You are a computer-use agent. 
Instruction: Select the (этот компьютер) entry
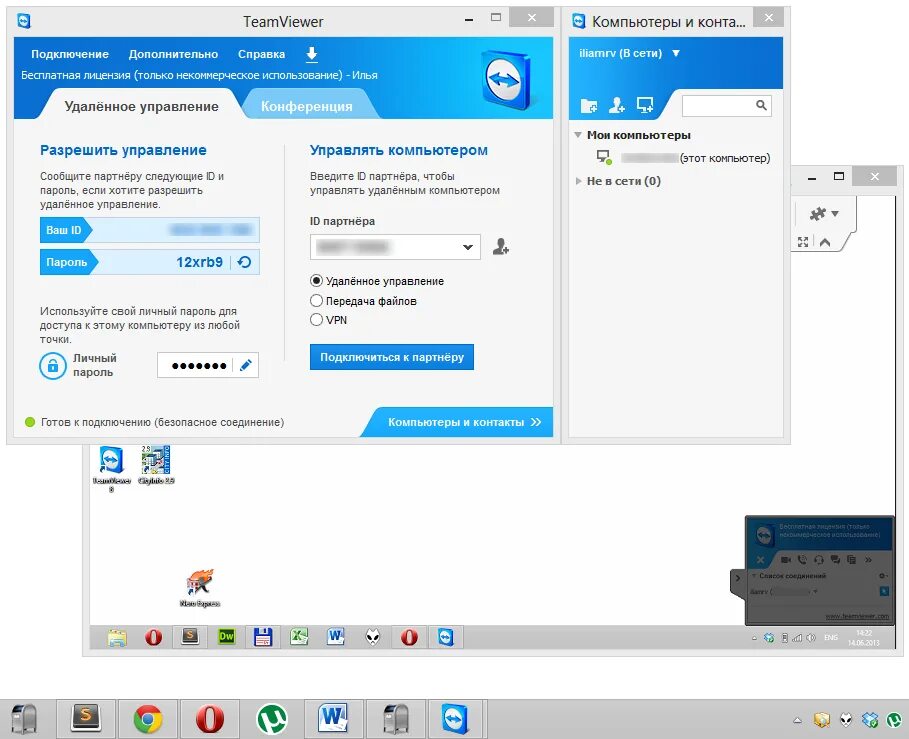(x=683, y=158)
